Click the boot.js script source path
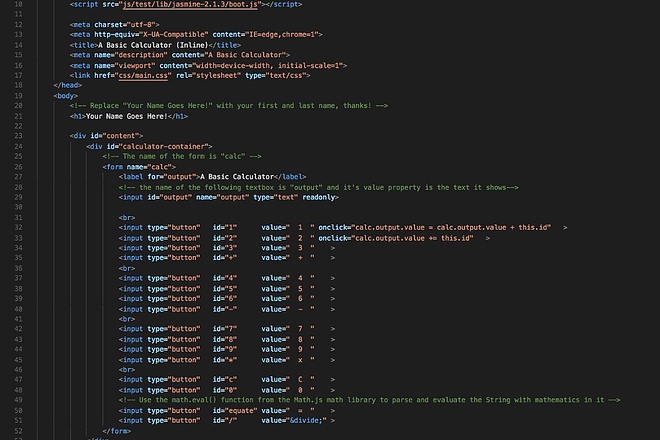 point(190,4)
